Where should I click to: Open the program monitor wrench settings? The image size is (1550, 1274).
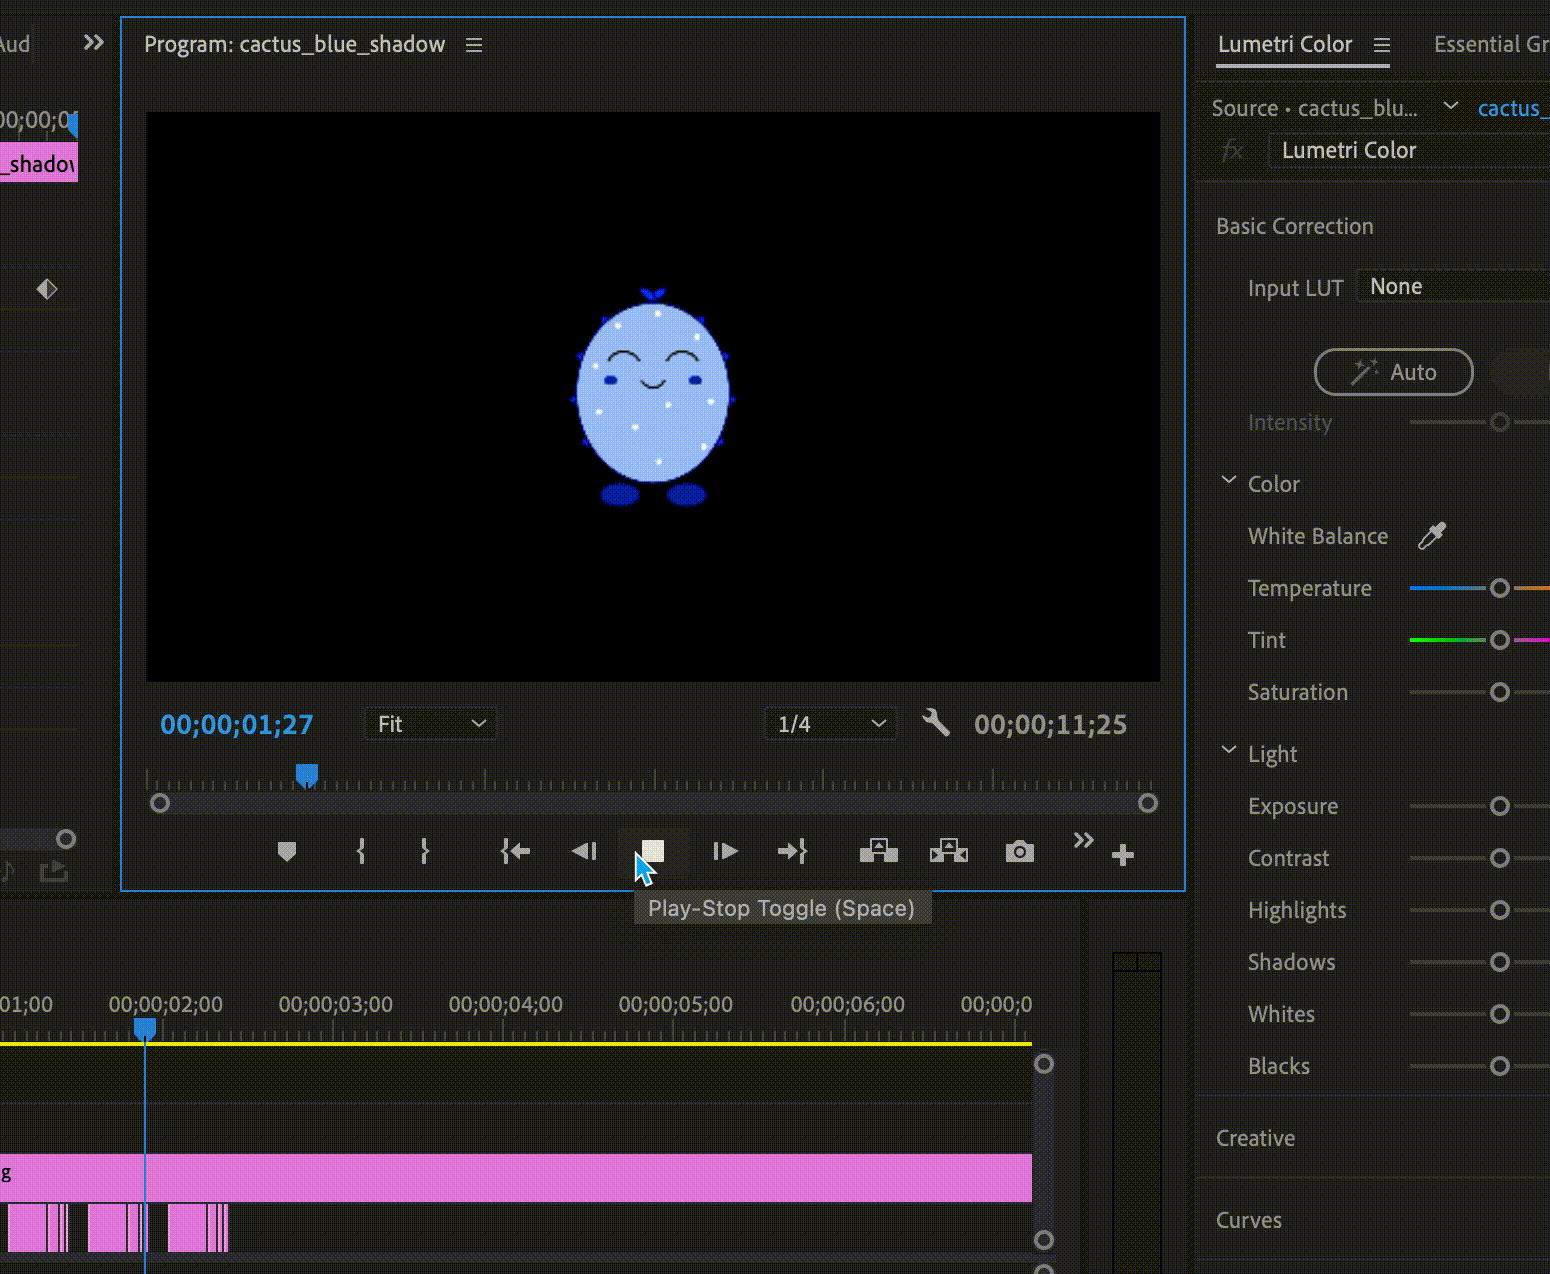tap(936, 723)
